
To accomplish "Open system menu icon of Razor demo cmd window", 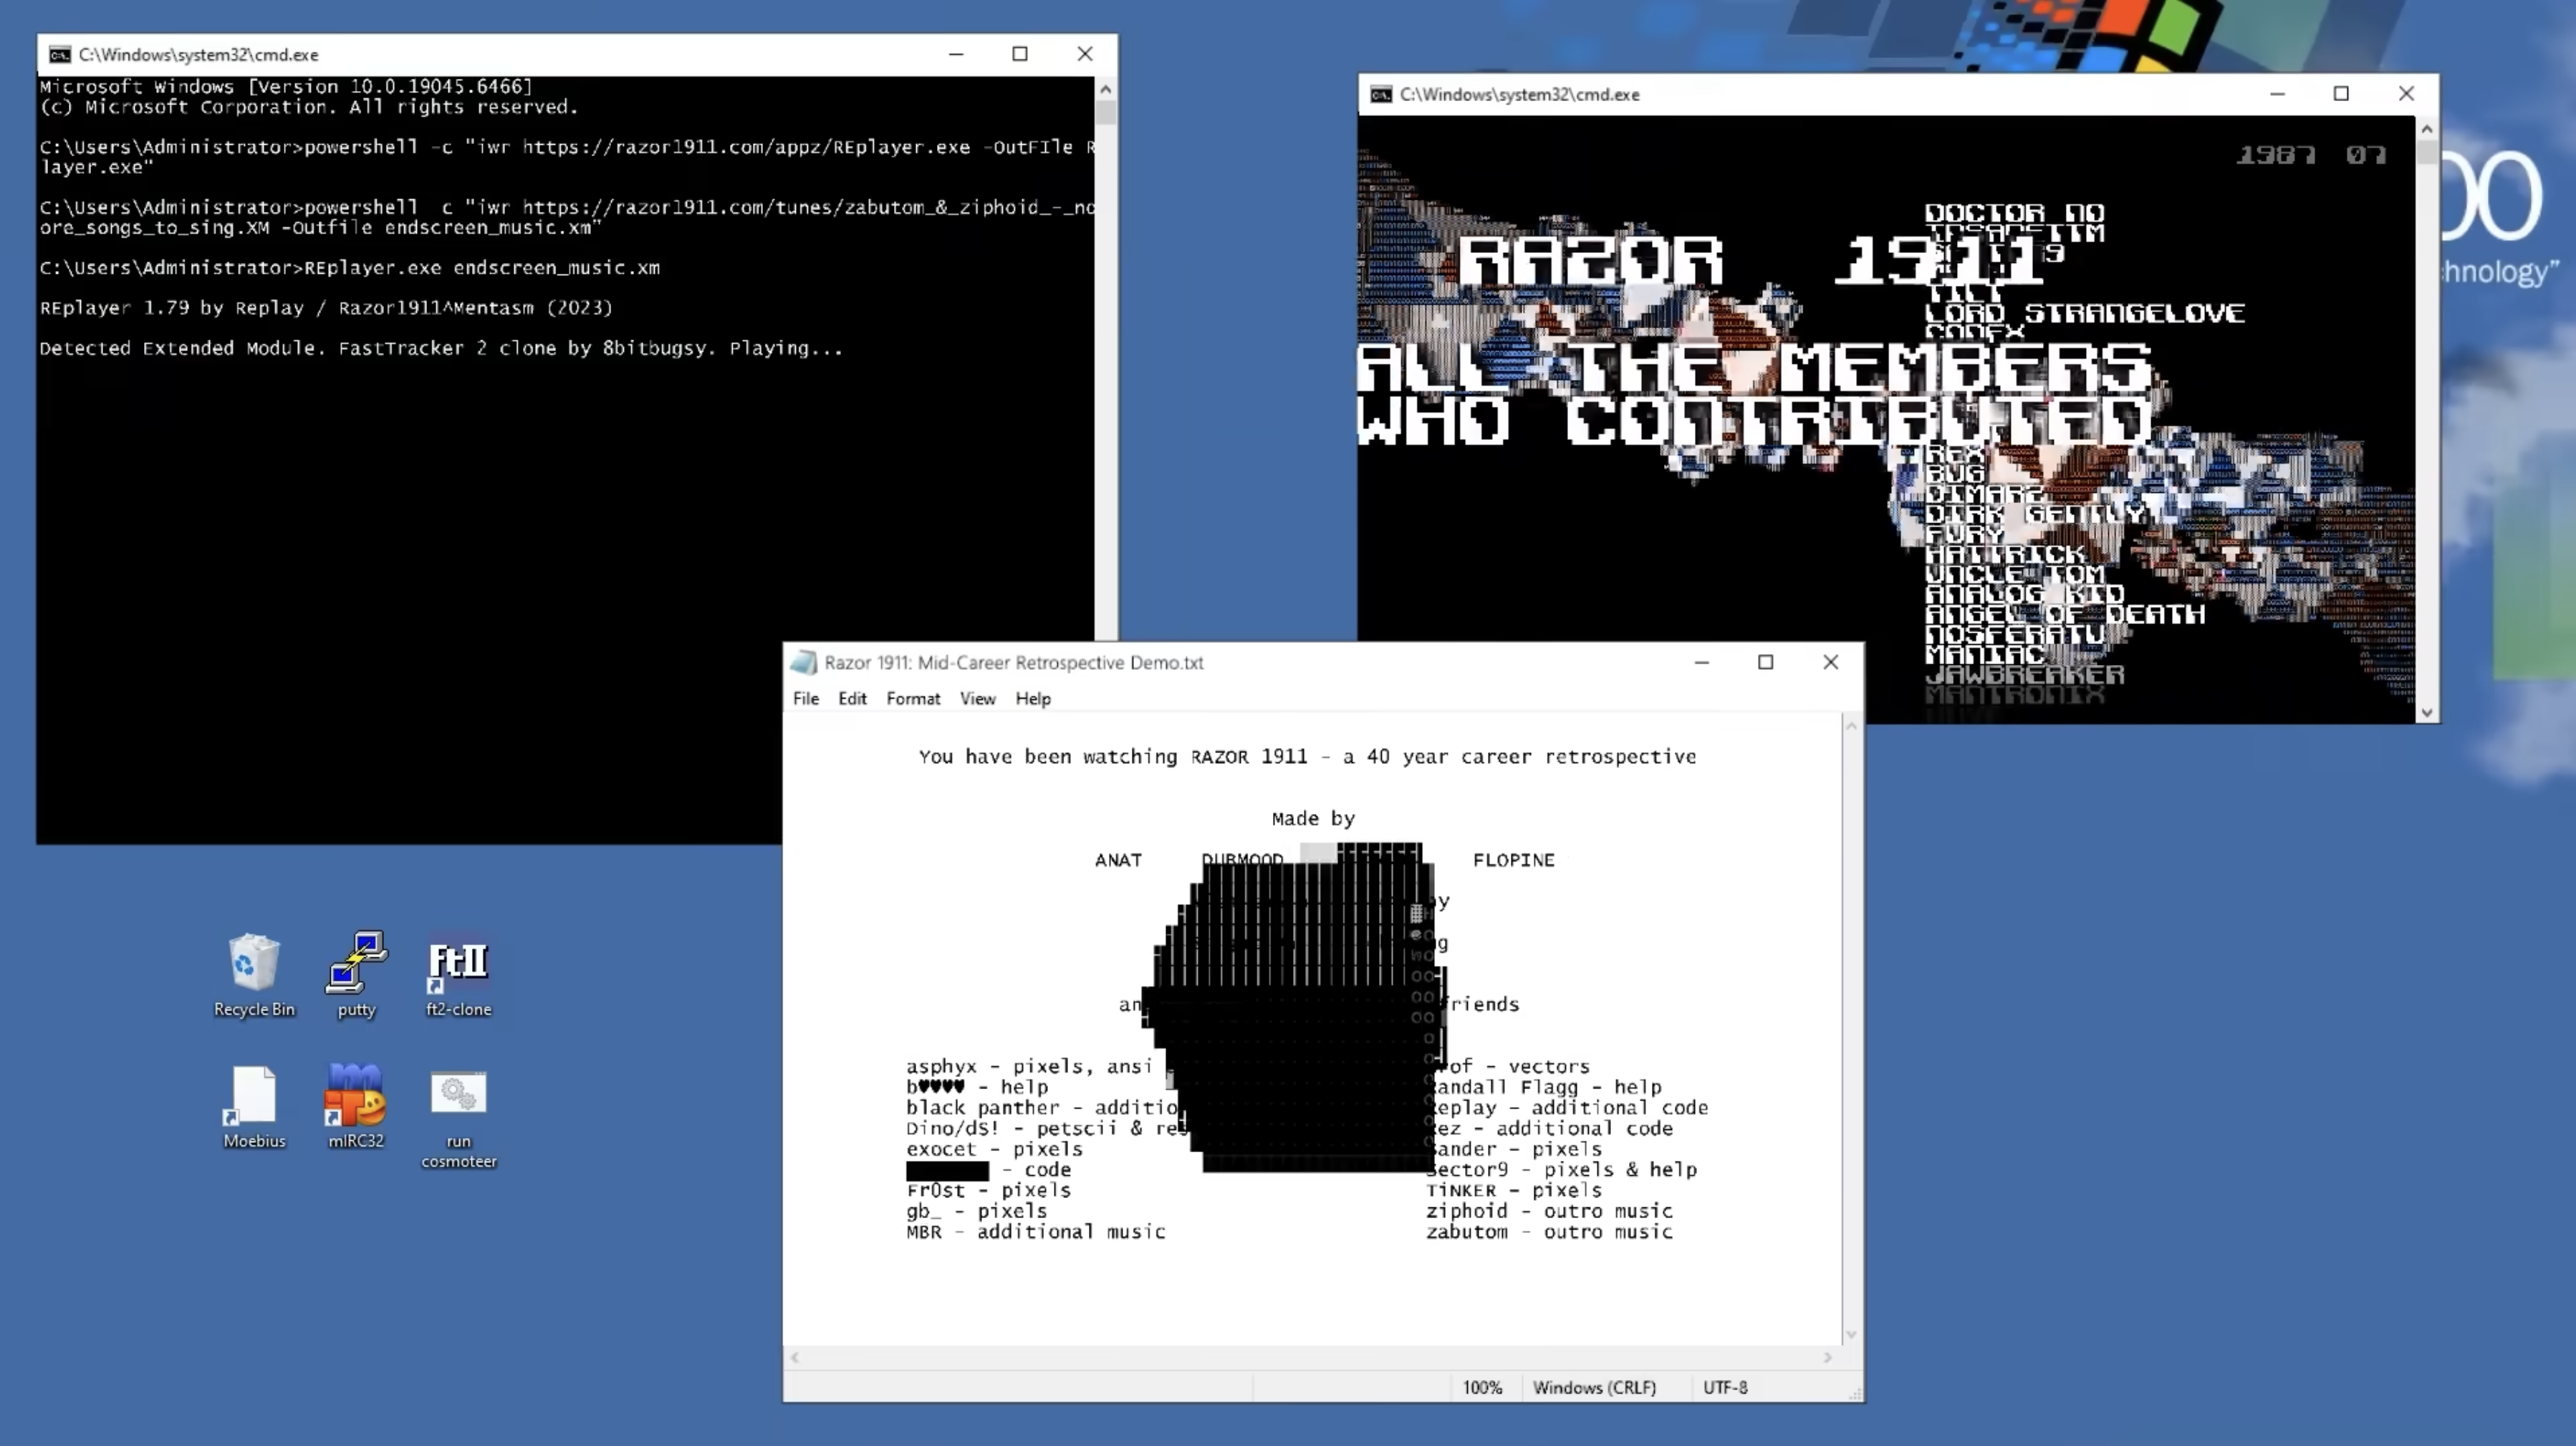I will click(1381, 94).
